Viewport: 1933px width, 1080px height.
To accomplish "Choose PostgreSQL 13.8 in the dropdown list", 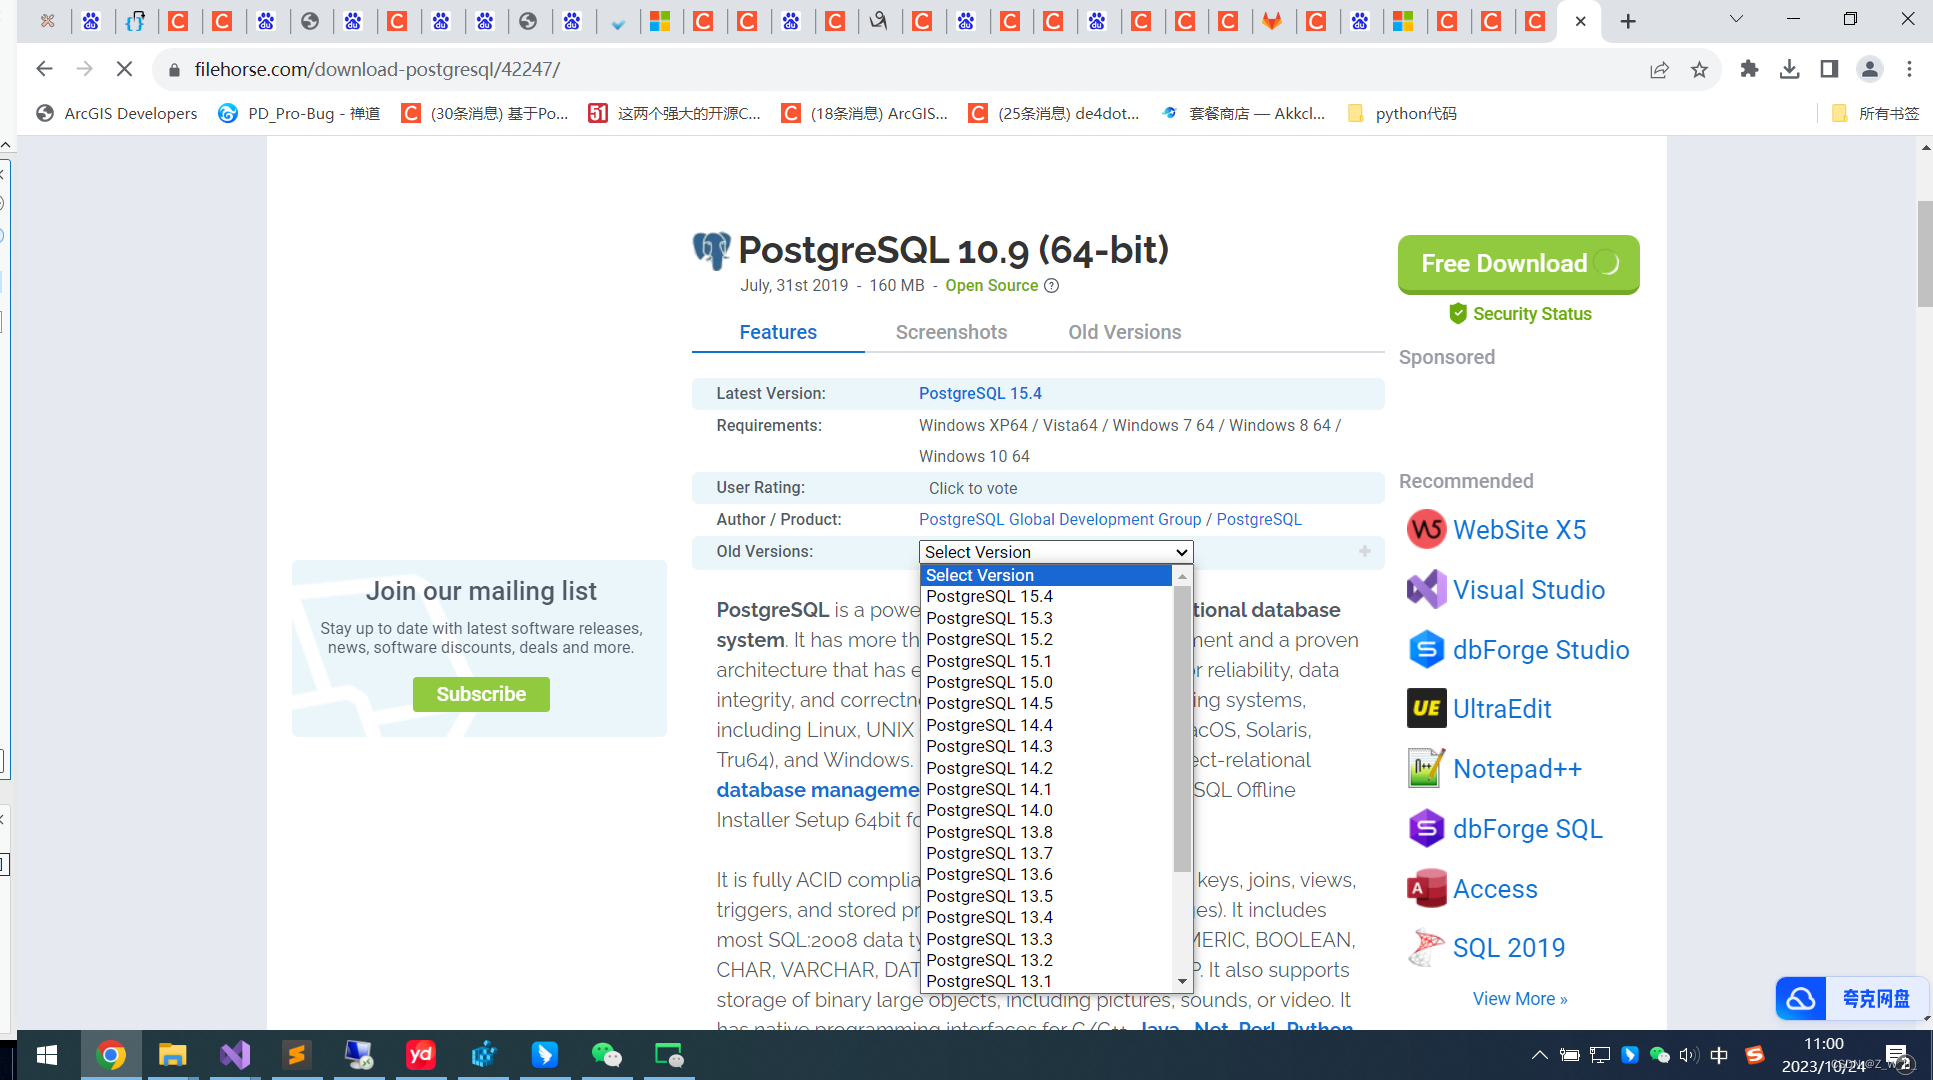I will [989, 832].
